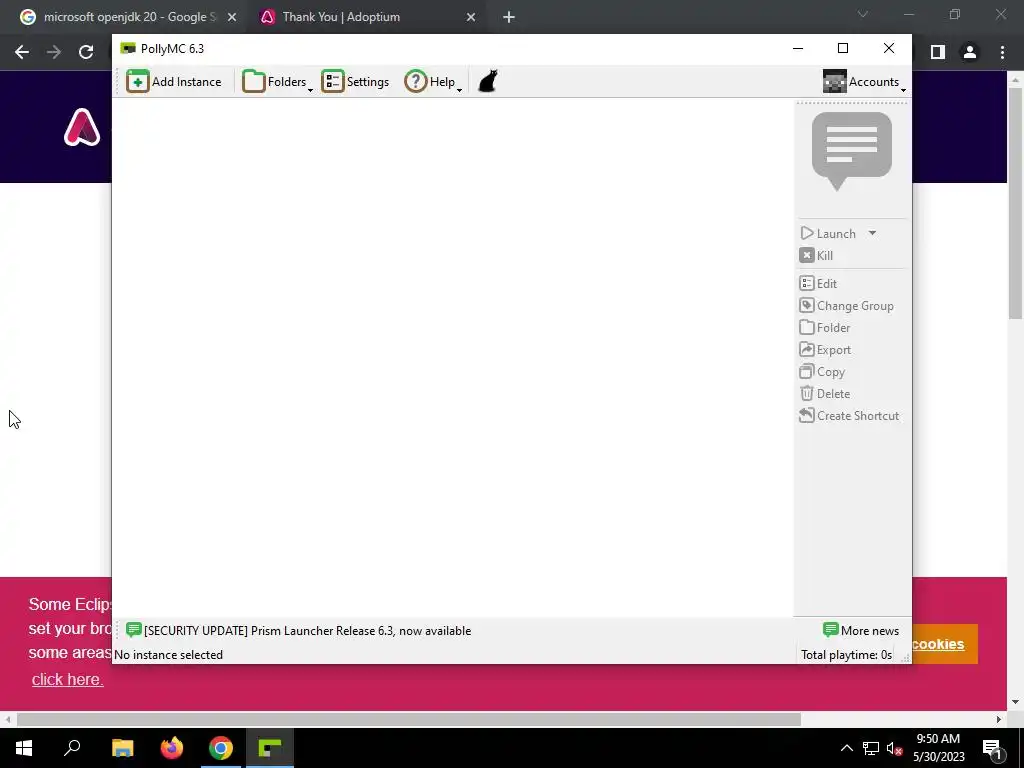
Task: Open File Explorer from the taskbar
Action: click(122, 748)
